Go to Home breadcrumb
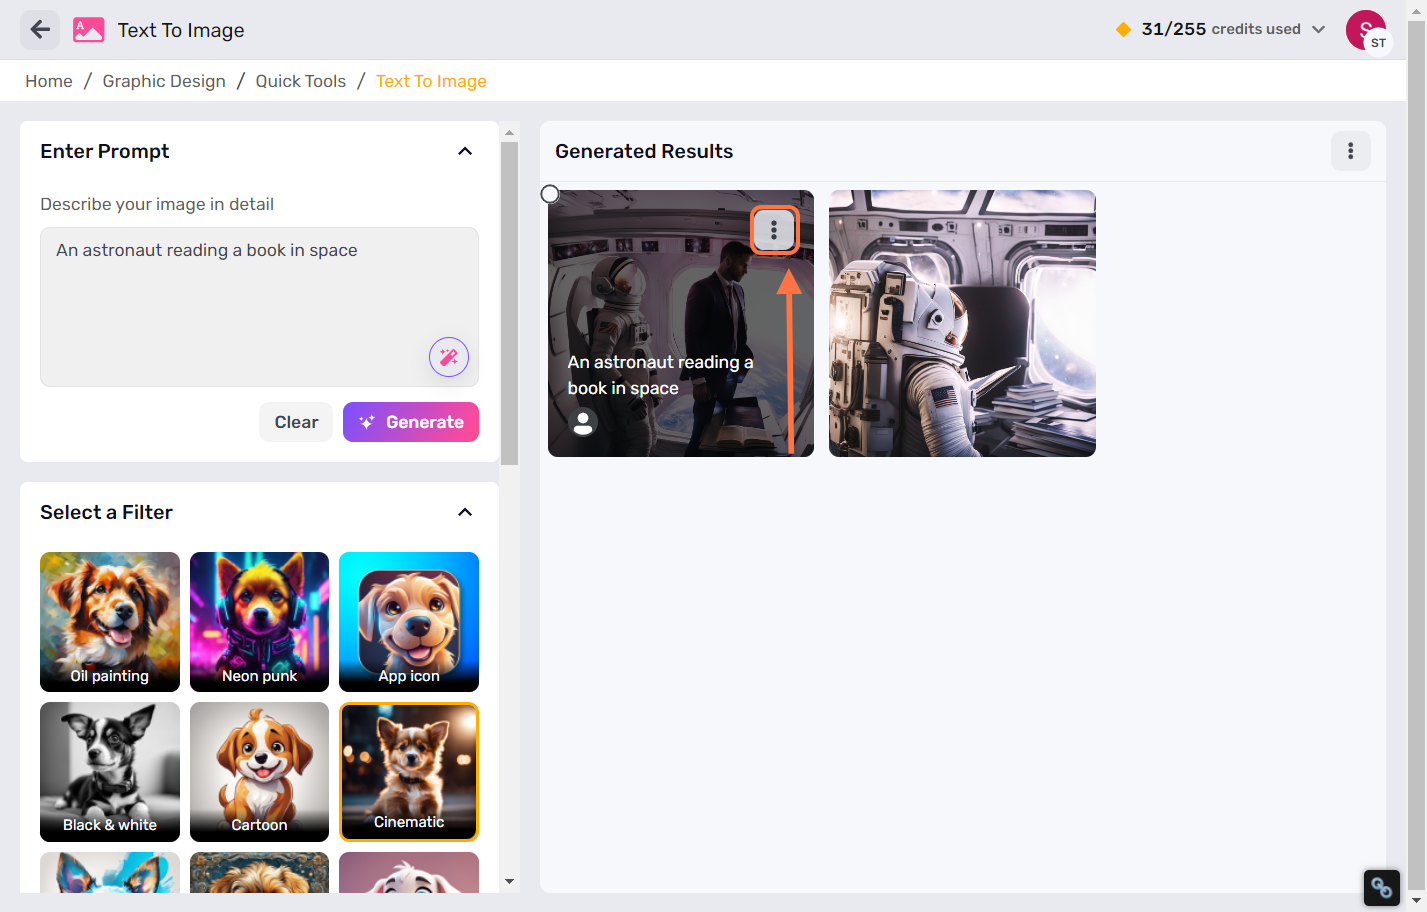The height and width of the screenshot is (912, 1427). 49,81
